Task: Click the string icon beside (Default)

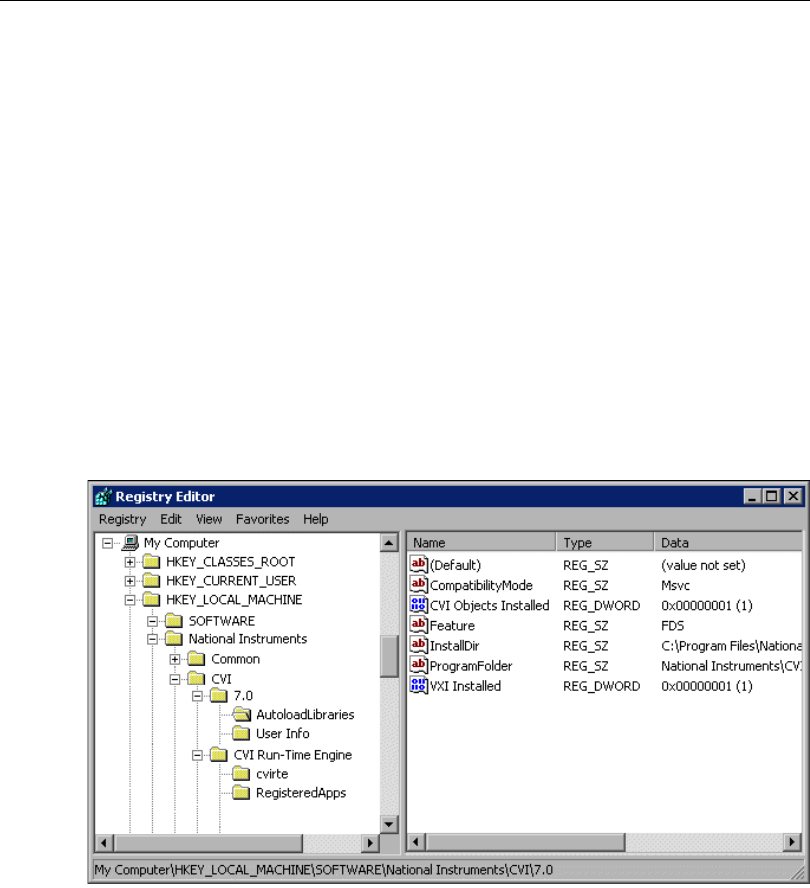Action: pos(419,564)
